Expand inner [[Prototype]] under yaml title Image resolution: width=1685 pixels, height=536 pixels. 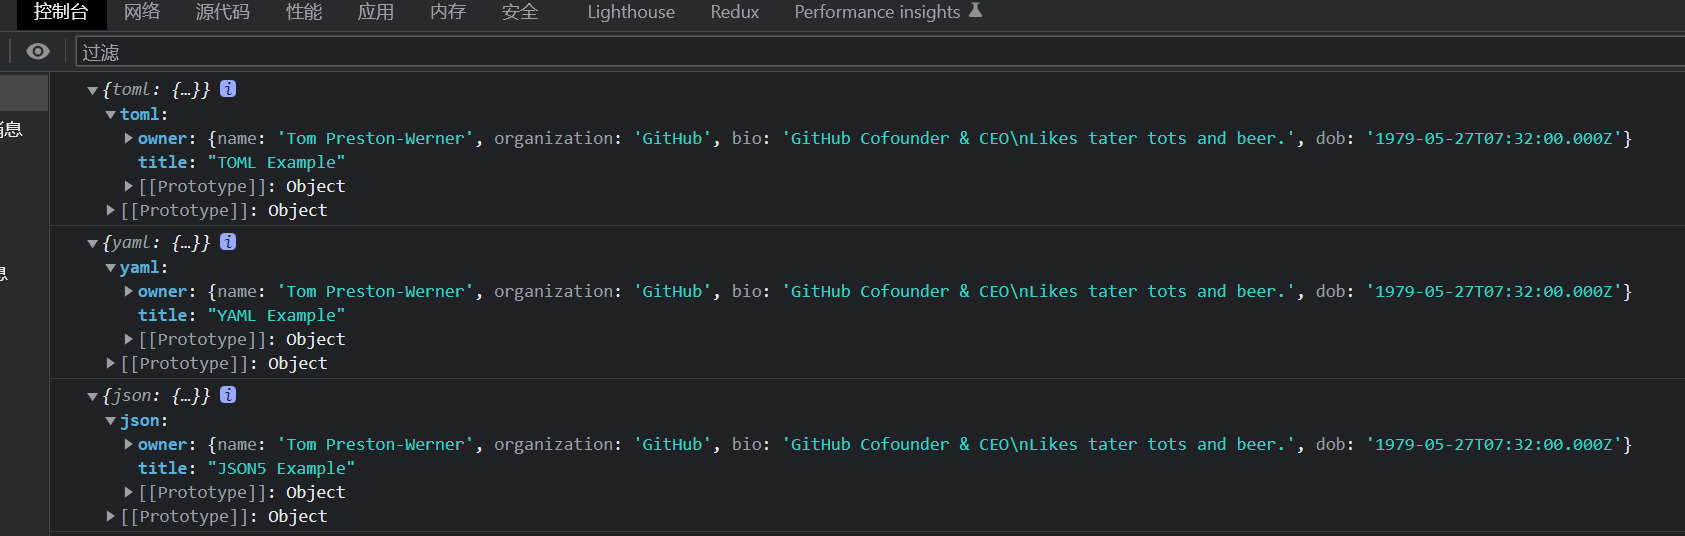pyautogui.click(x=129, y=339)
